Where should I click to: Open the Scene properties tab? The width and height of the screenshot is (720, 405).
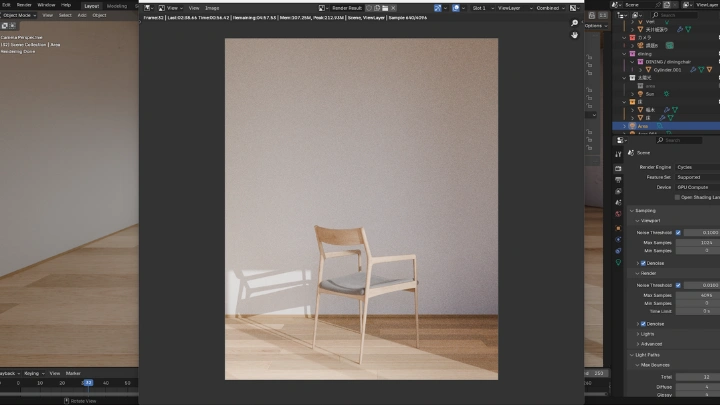tap(618, 202)
